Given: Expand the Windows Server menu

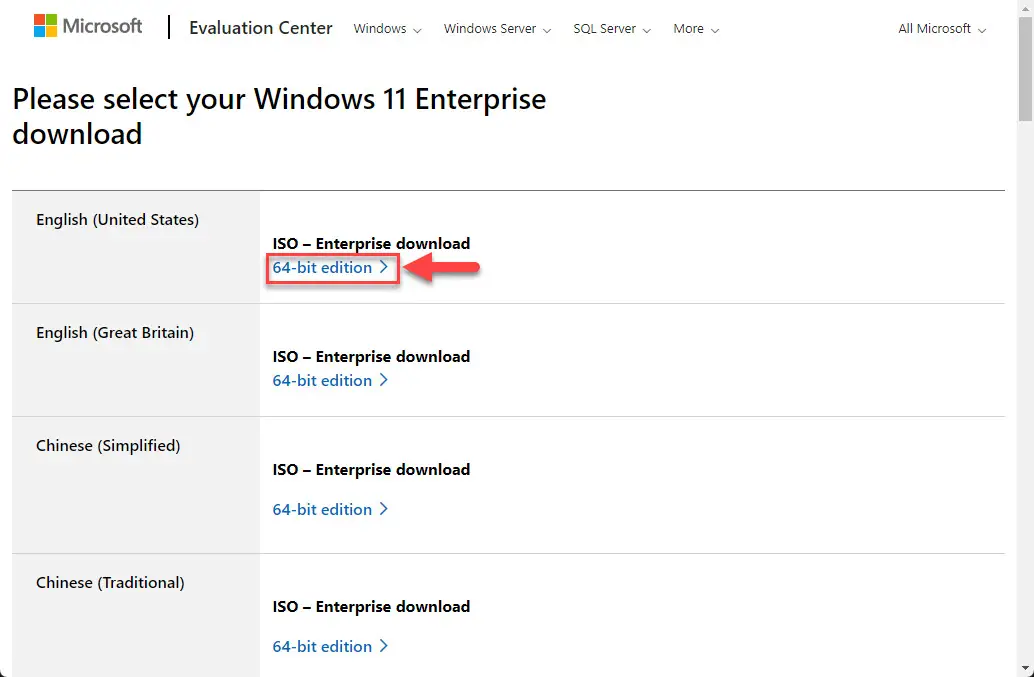Looking at the screenshot, I should (497, 29).
